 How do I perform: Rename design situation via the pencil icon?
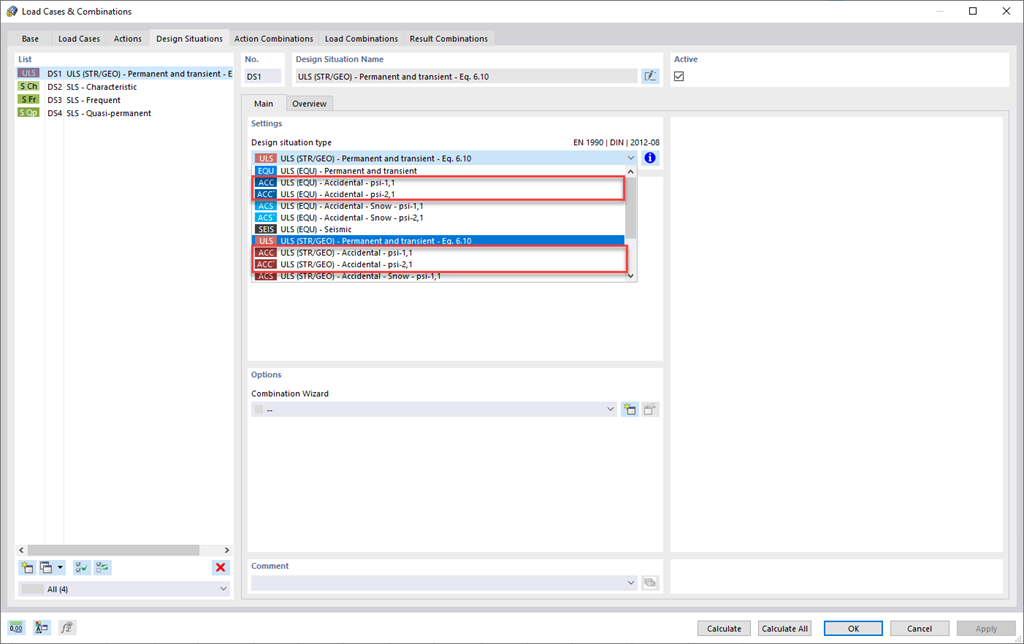coord(650,75)
